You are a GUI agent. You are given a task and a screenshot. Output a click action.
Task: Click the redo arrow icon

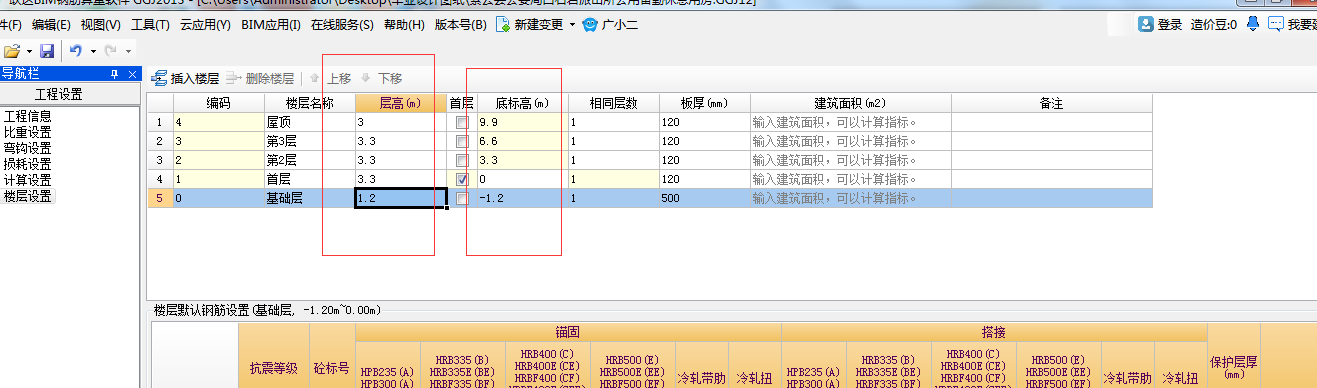click(110, 50)
